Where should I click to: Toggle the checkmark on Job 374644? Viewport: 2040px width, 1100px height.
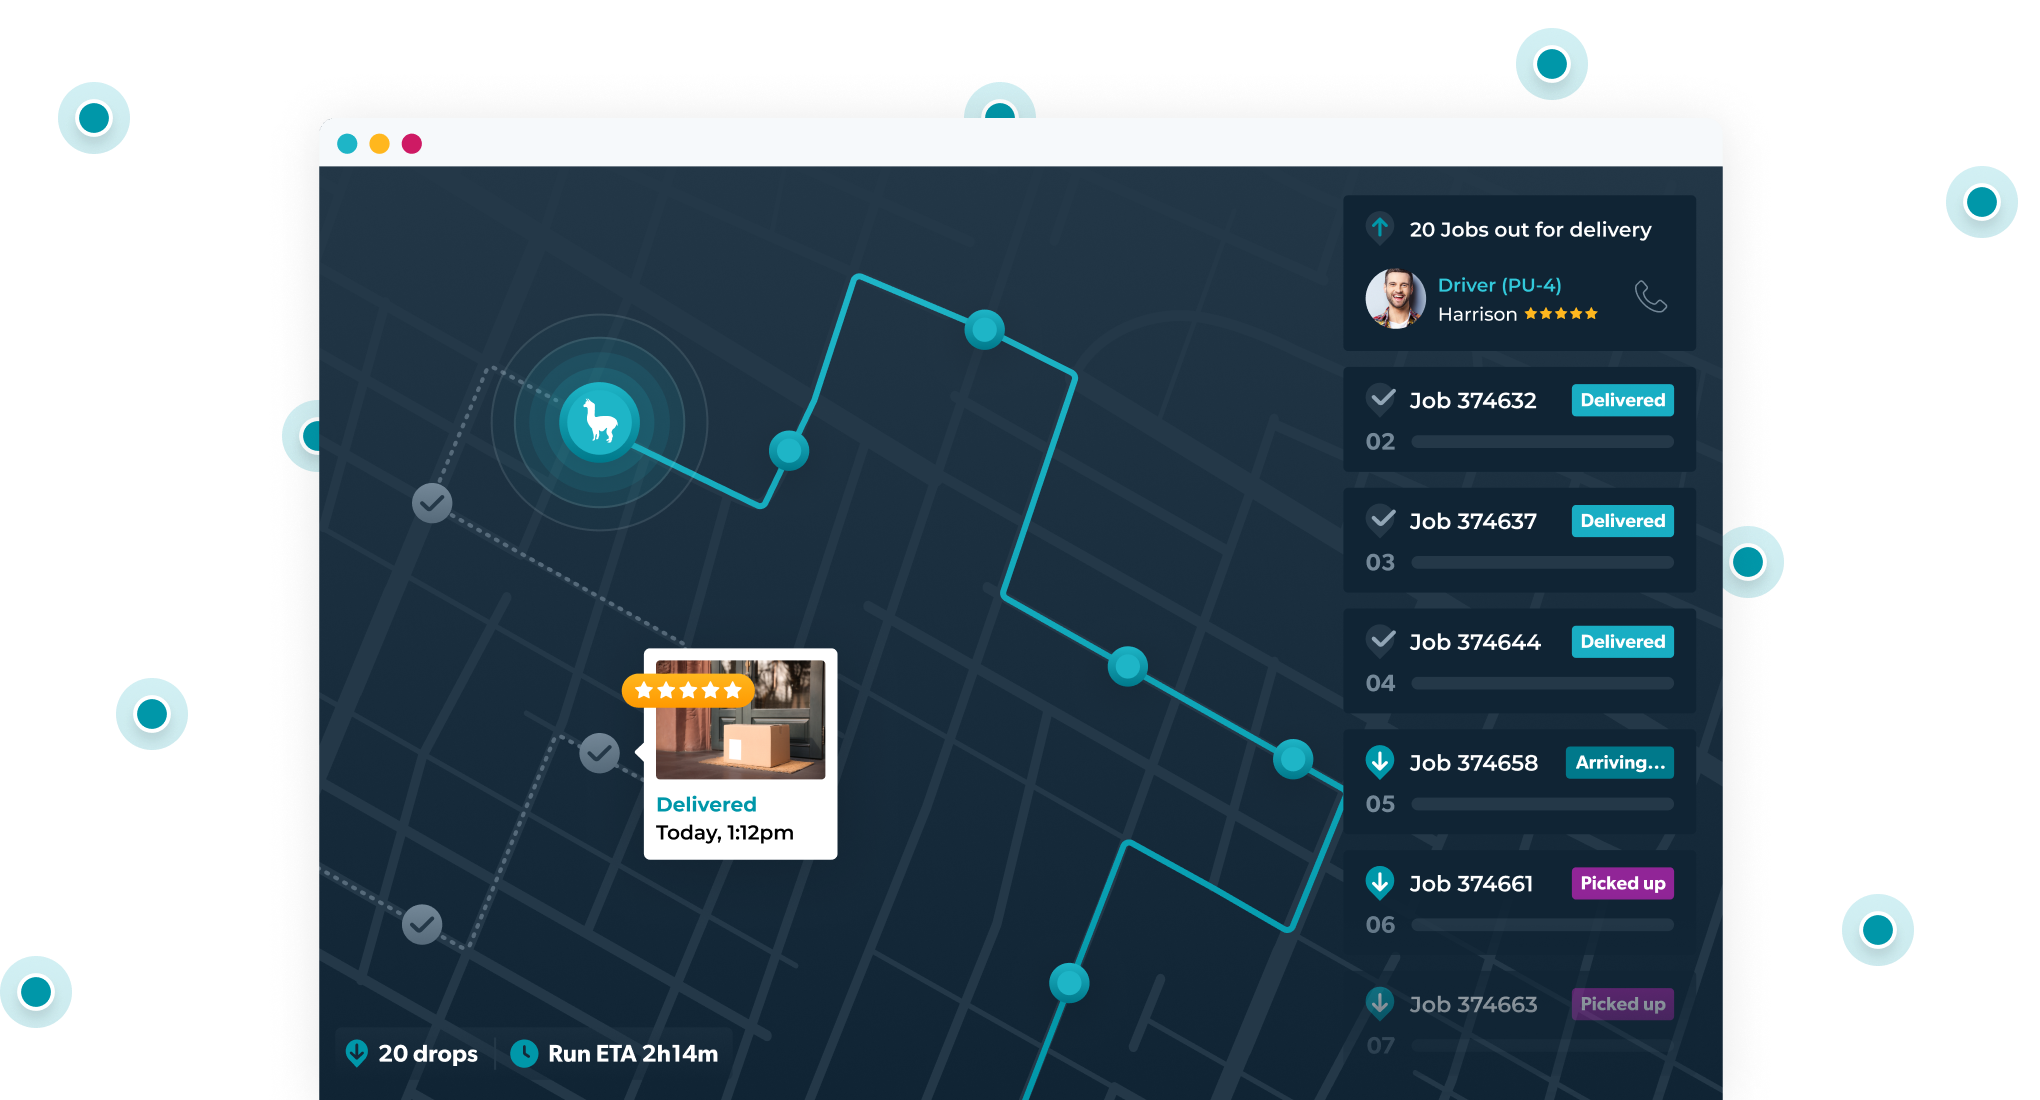(1381, 641)
